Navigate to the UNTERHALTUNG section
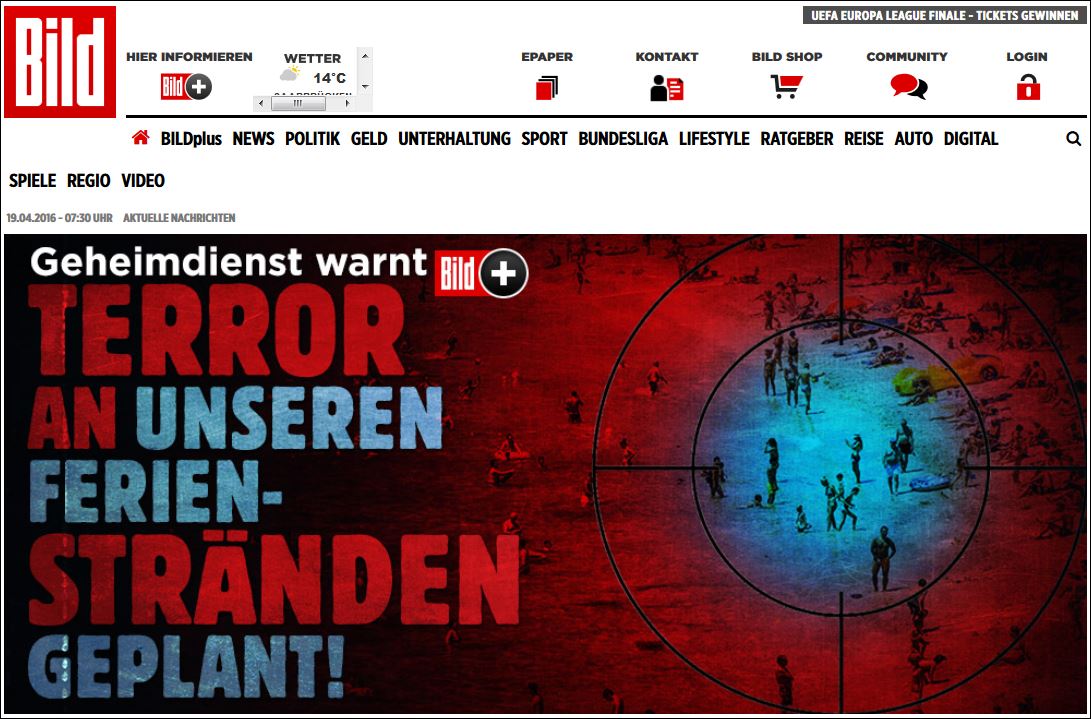The image size is (1091, 719). [454, 139]
